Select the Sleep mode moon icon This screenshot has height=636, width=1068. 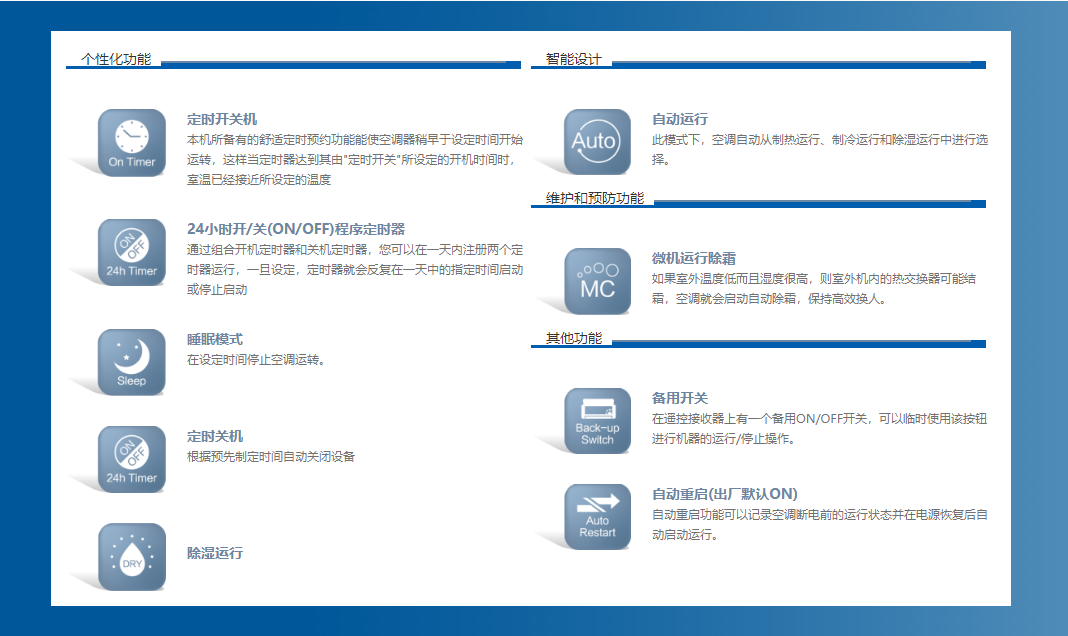[x=131, y=362]
